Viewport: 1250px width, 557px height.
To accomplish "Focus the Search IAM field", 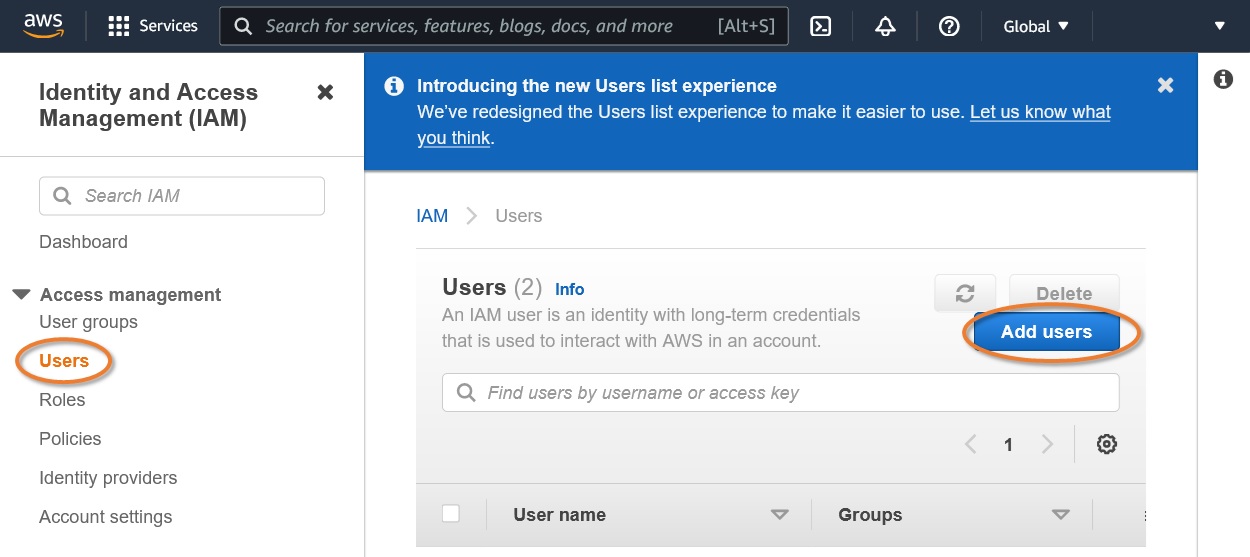I will 182,196.
